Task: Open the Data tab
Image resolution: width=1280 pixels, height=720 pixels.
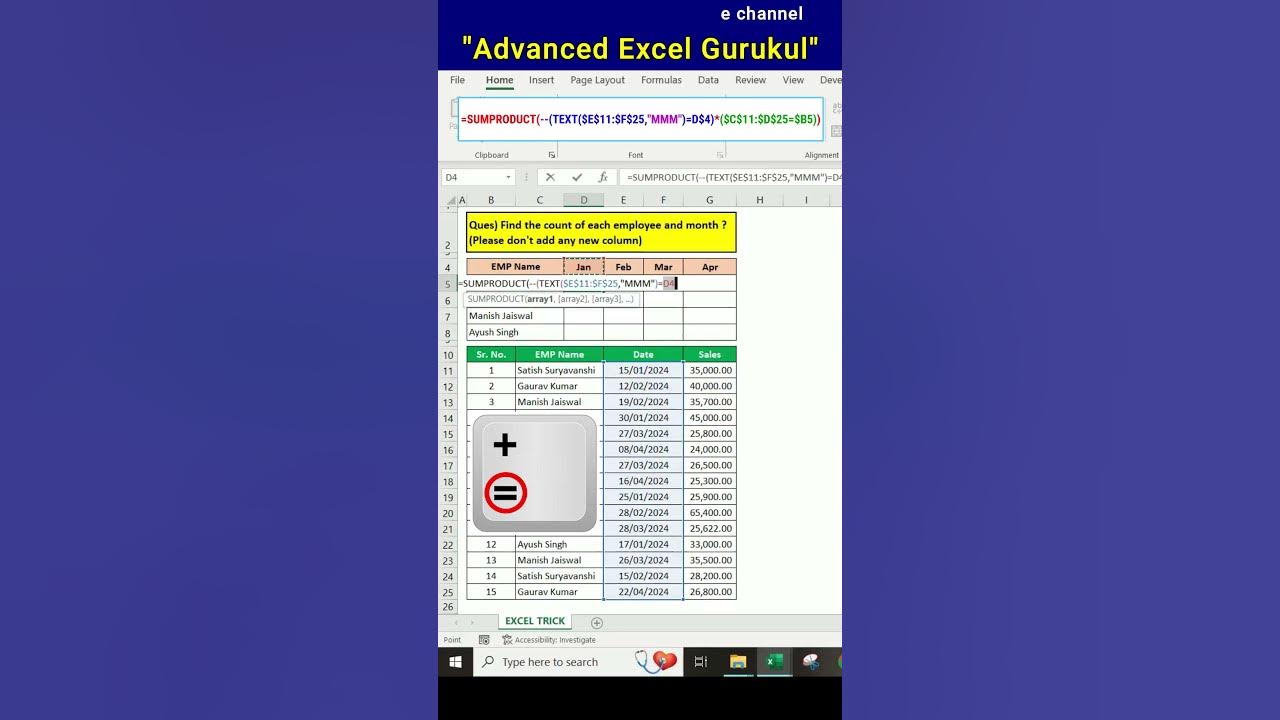Action: pos(708,80)
